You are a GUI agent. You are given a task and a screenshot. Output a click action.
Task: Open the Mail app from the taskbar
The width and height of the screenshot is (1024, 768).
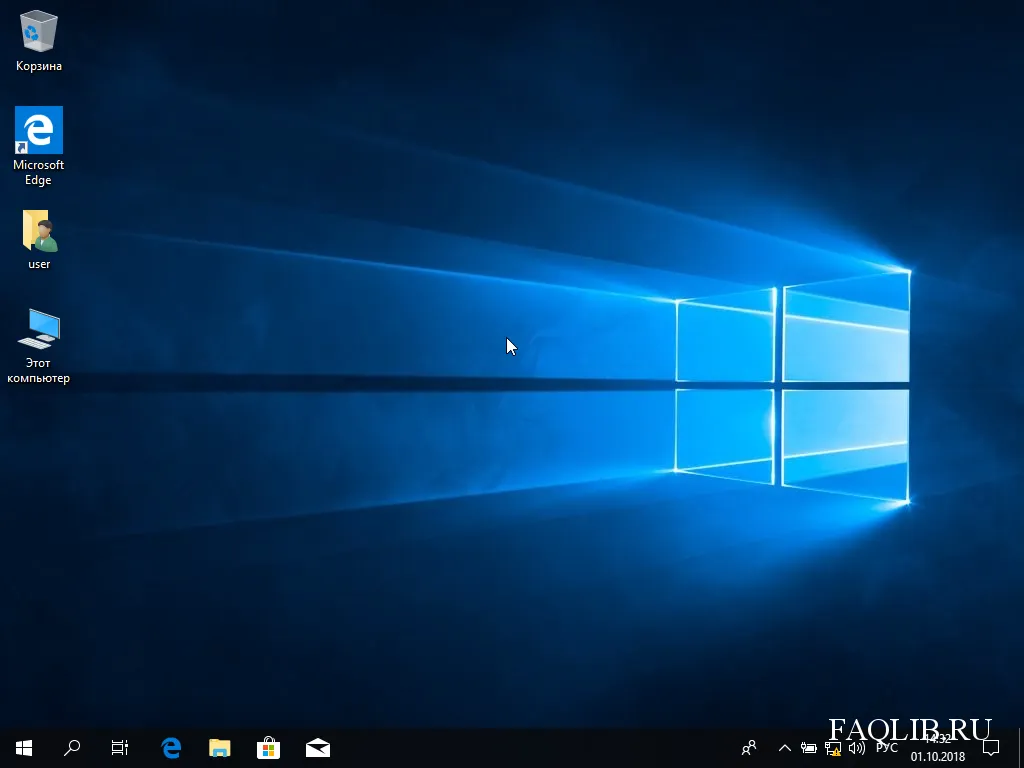318,748
